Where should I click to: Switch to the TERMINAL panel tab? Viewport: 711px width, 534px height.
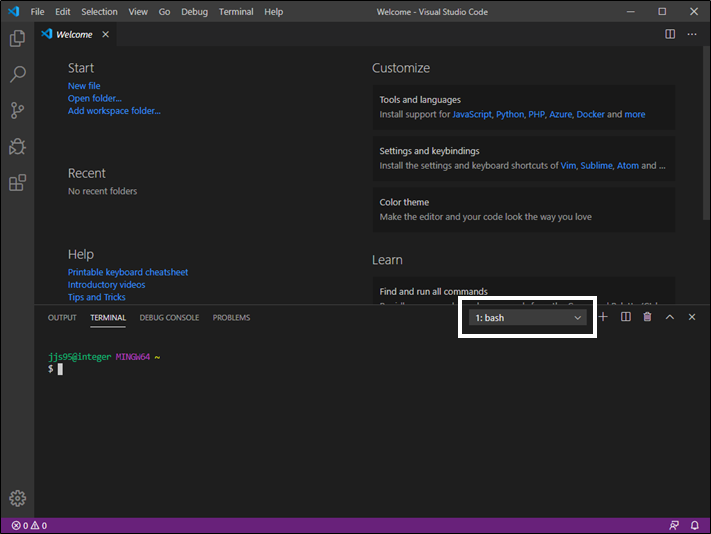108,318
